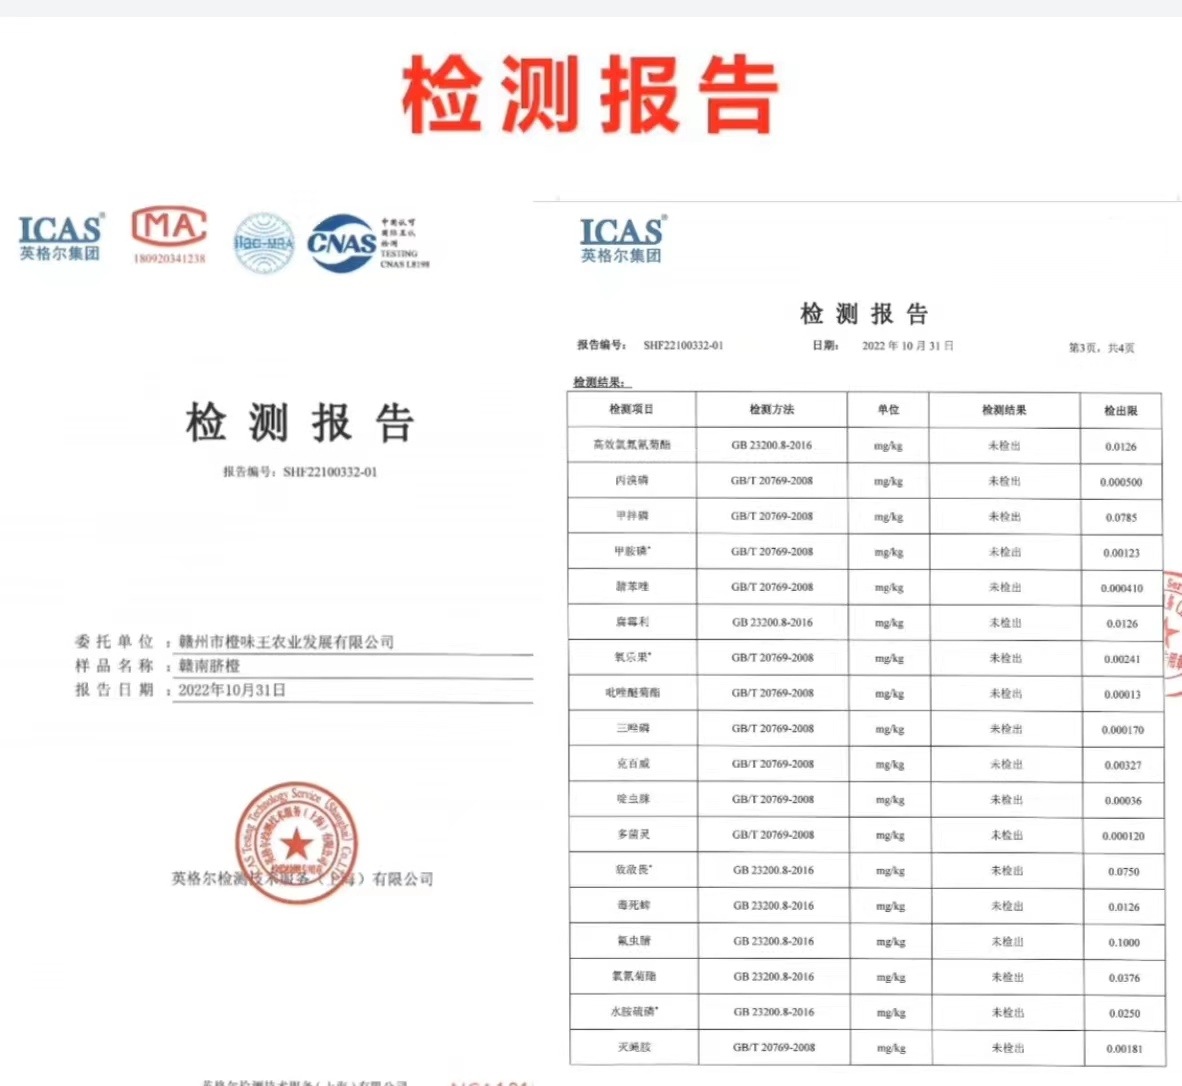Click the detection limit value 0.00123

click(1122, 553)
